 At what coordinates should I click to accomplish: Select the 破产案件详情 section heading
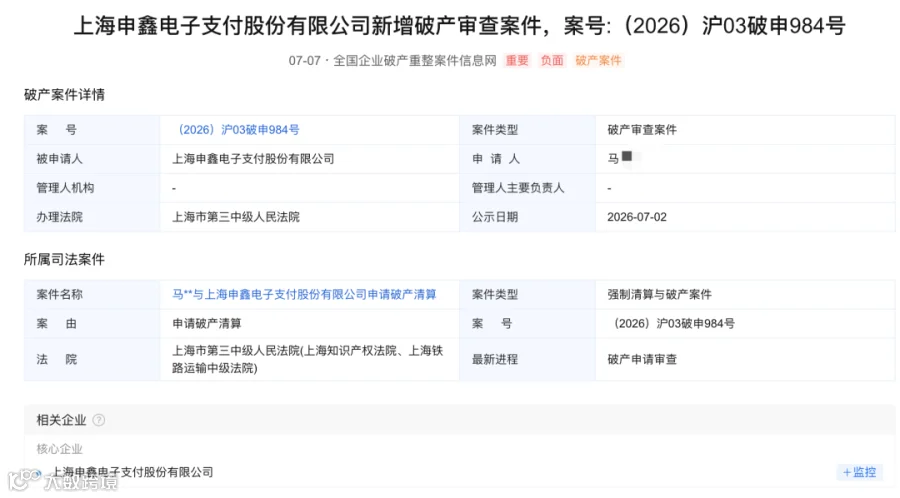64,95
